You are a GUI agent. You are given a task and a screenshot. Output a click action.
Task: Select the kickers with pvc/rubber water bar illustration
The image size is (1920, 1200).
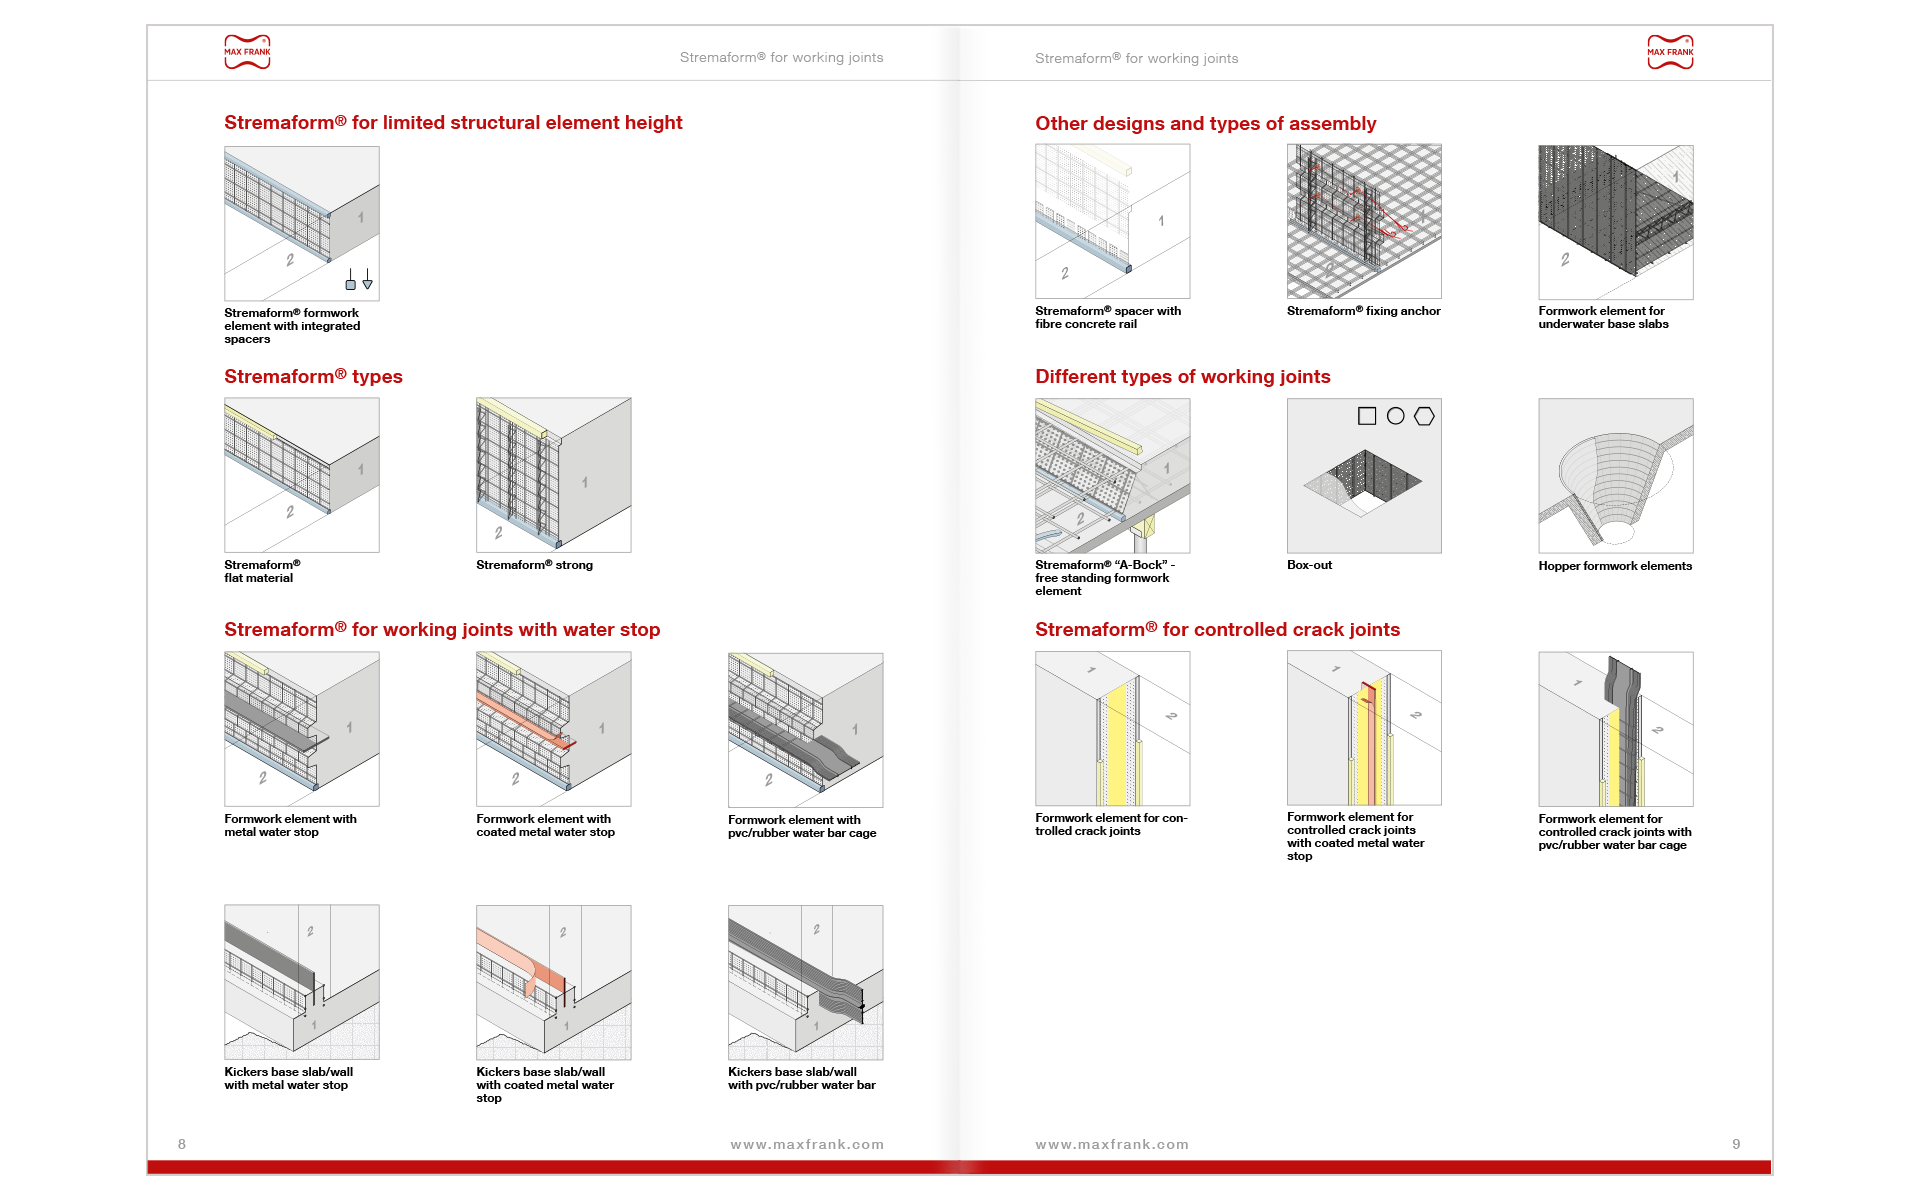click(x=806, y=982)
